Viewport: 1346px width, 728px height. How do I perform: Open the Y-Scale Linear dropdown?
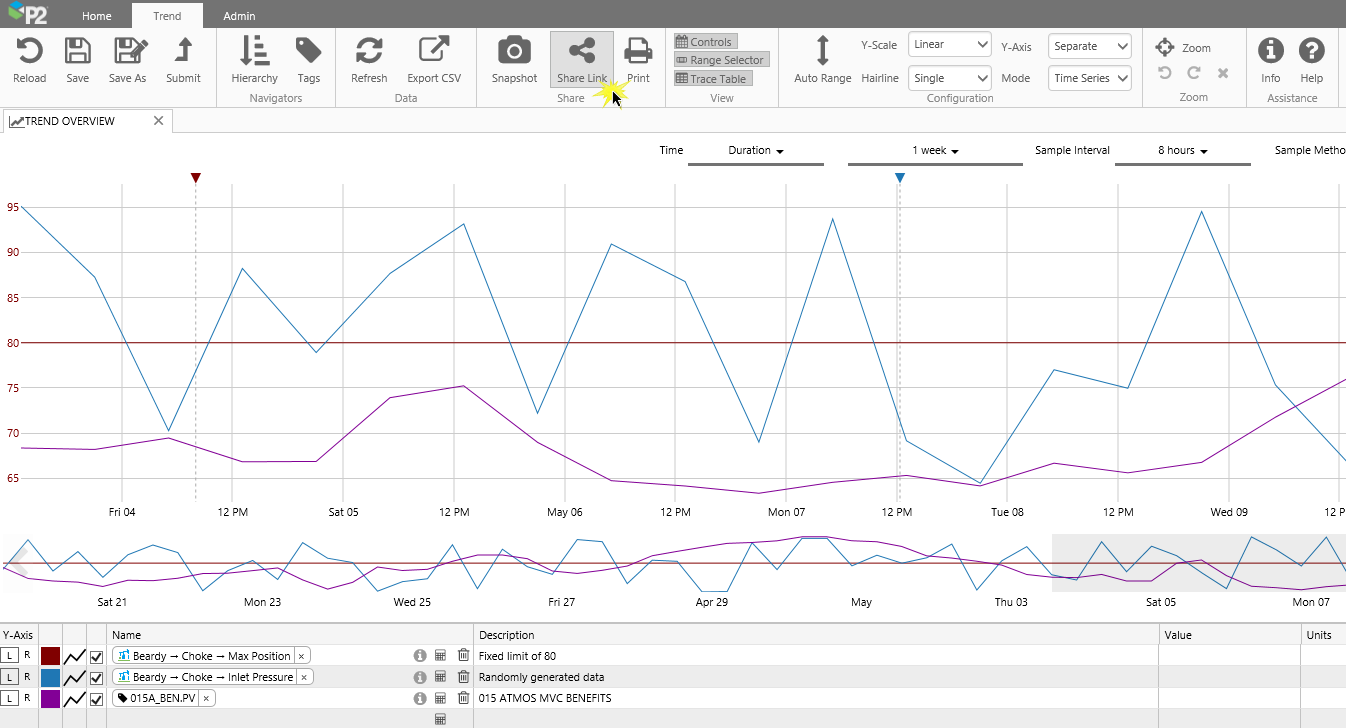click(949, 45)
